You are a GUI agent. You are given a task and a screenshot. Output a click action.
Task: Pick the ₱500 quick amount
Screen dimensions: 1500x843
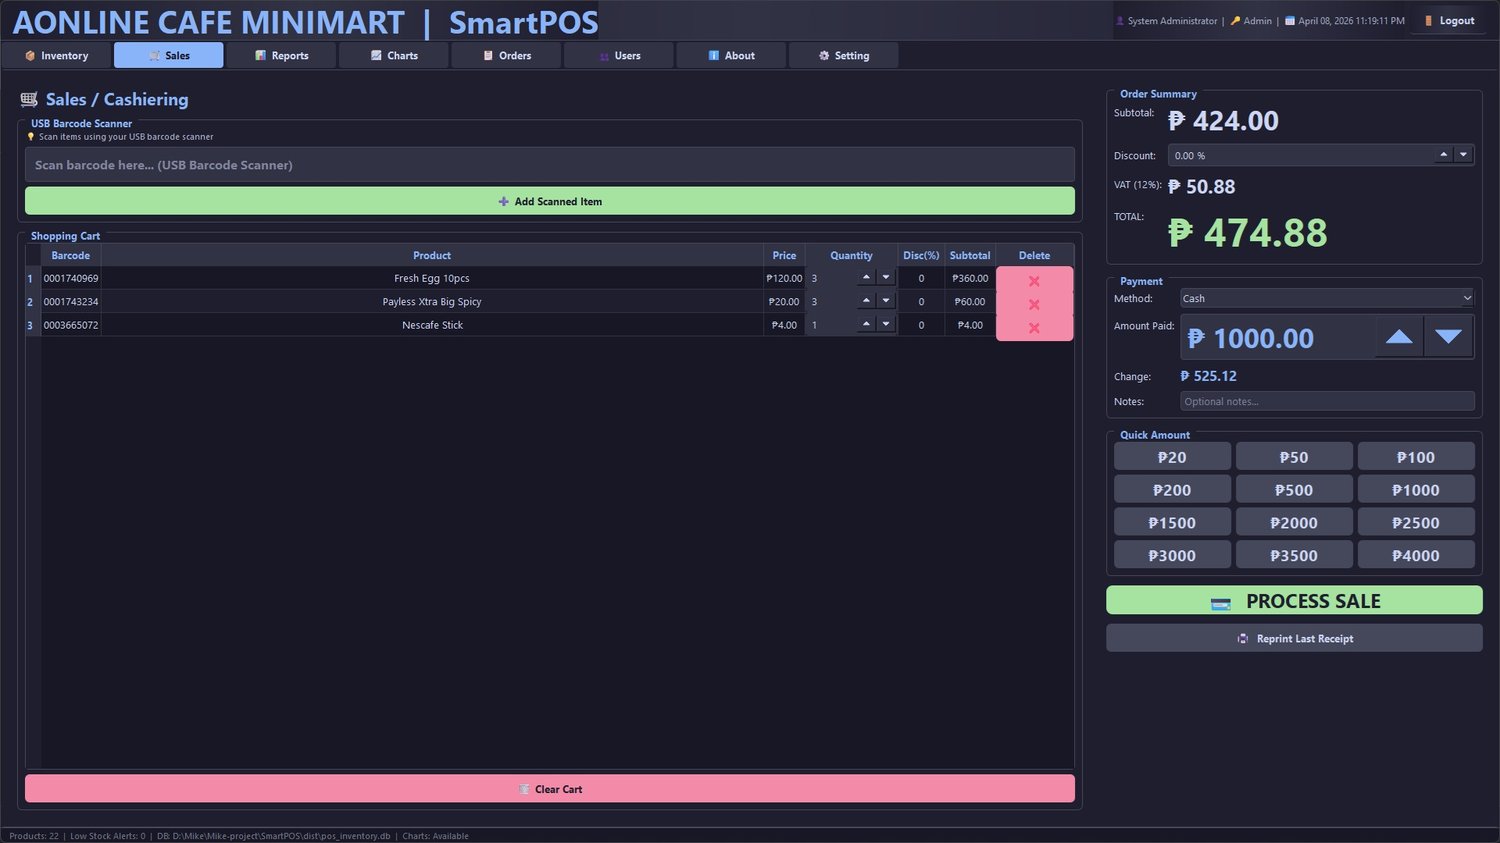1294,490
